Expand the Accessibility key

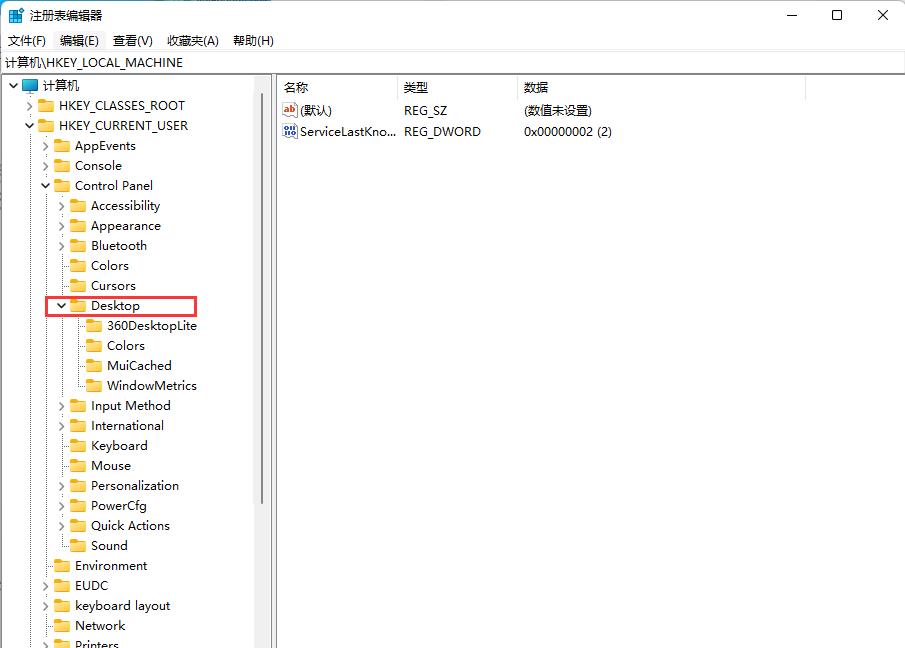[62, 206]
